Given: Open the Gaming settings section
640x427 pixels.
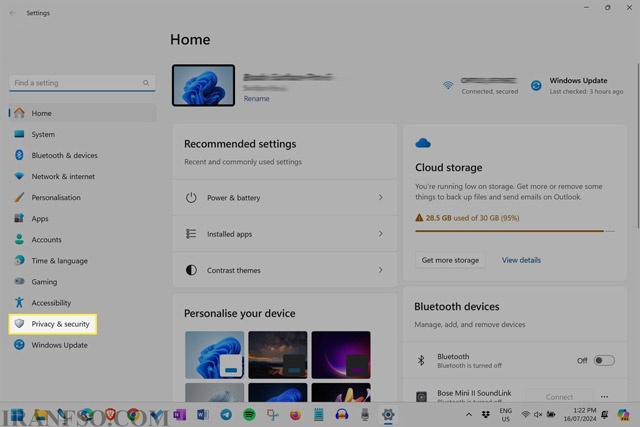Looking at the screenshot, I should [x=82, y=282].
